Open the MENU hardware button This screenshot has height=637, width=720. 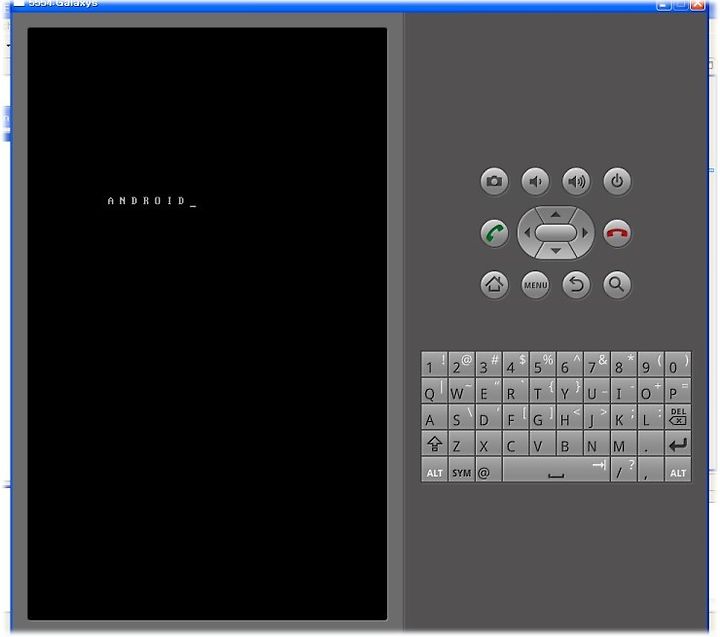tap(535, 284)
